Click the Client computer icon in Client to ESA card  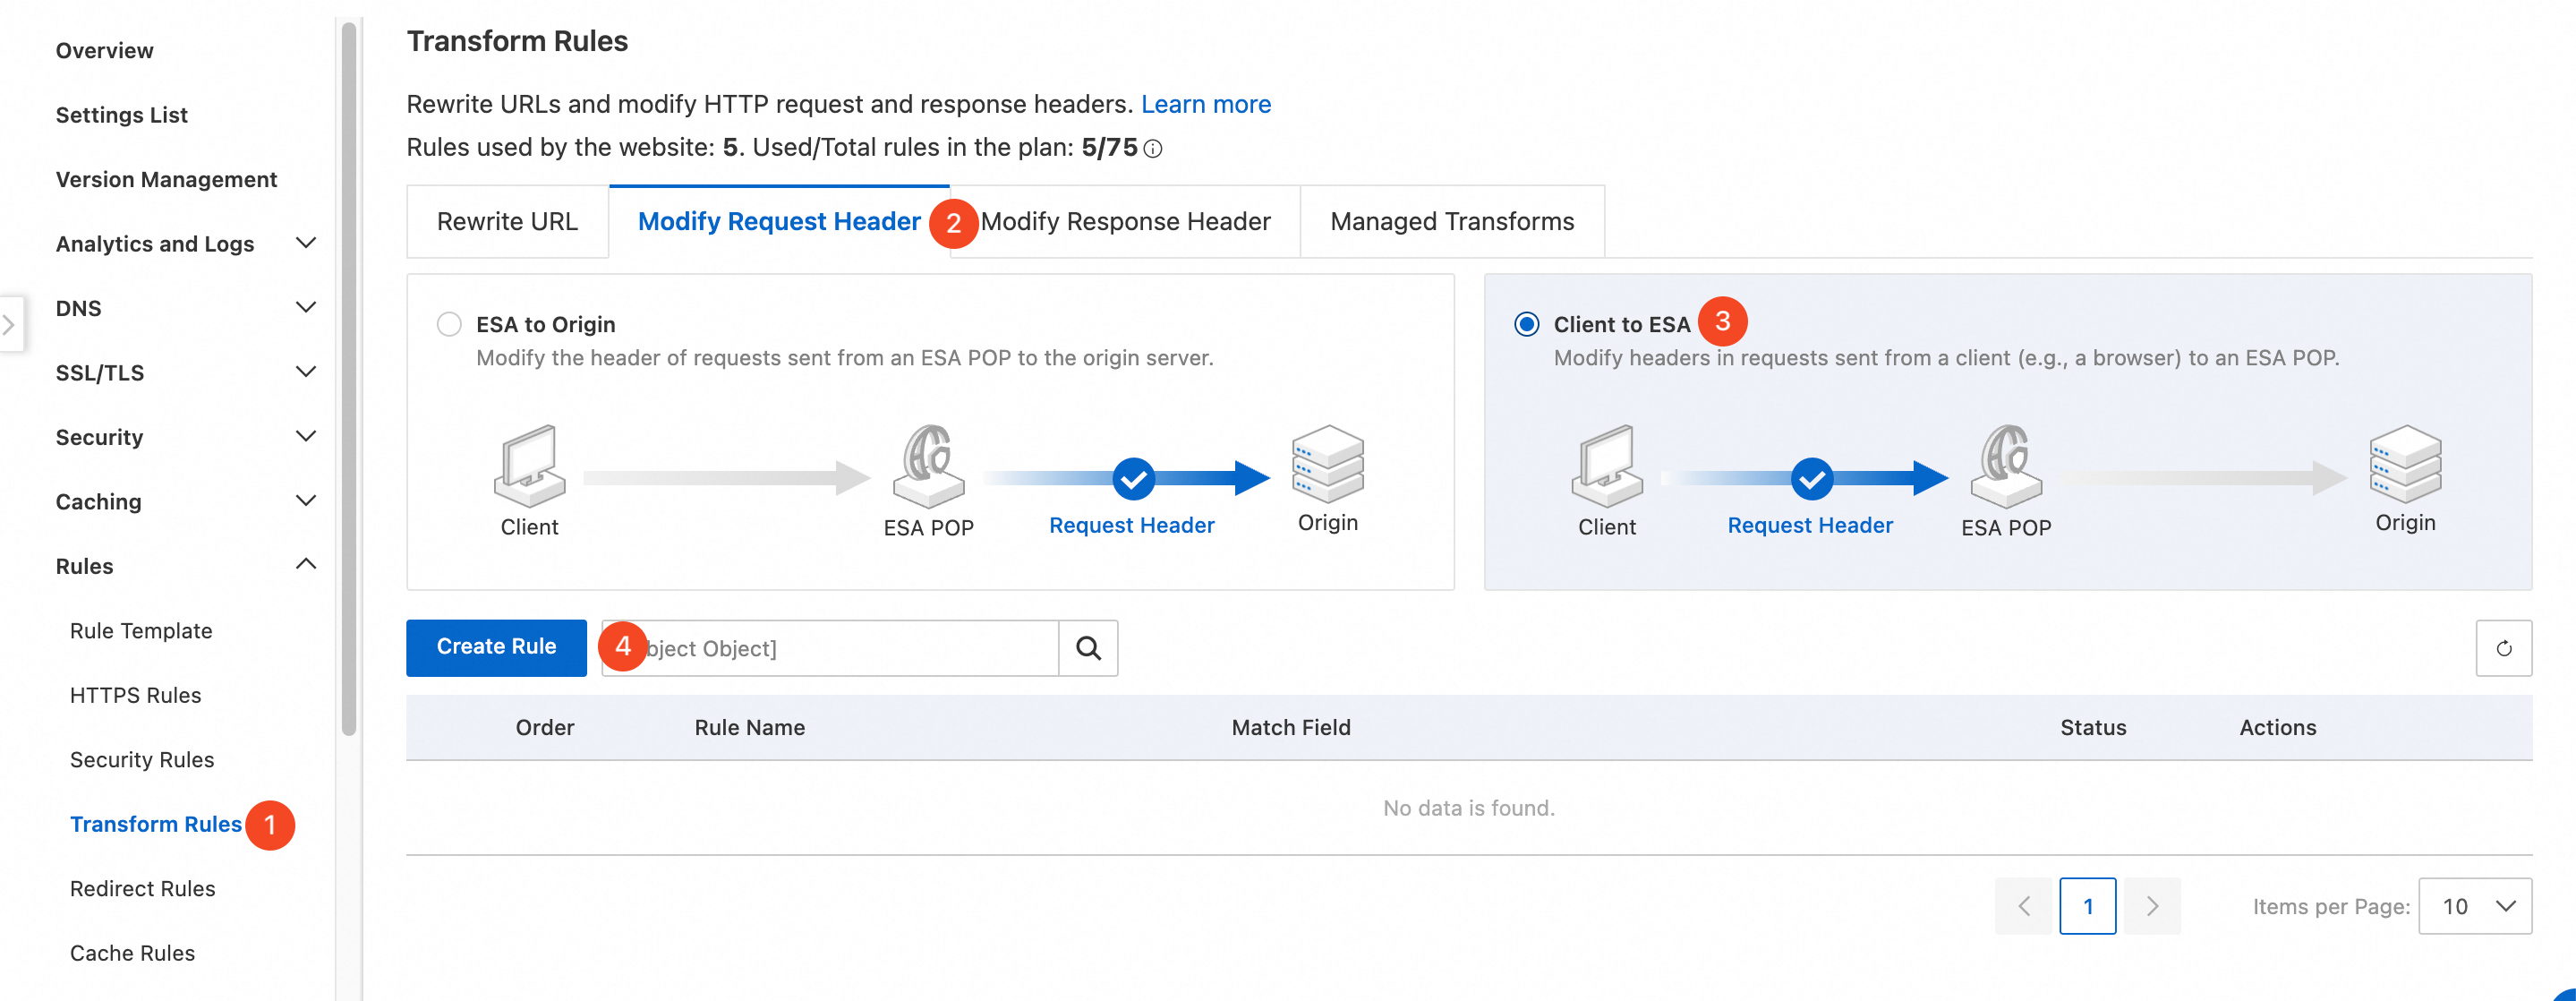(1607, 466)
